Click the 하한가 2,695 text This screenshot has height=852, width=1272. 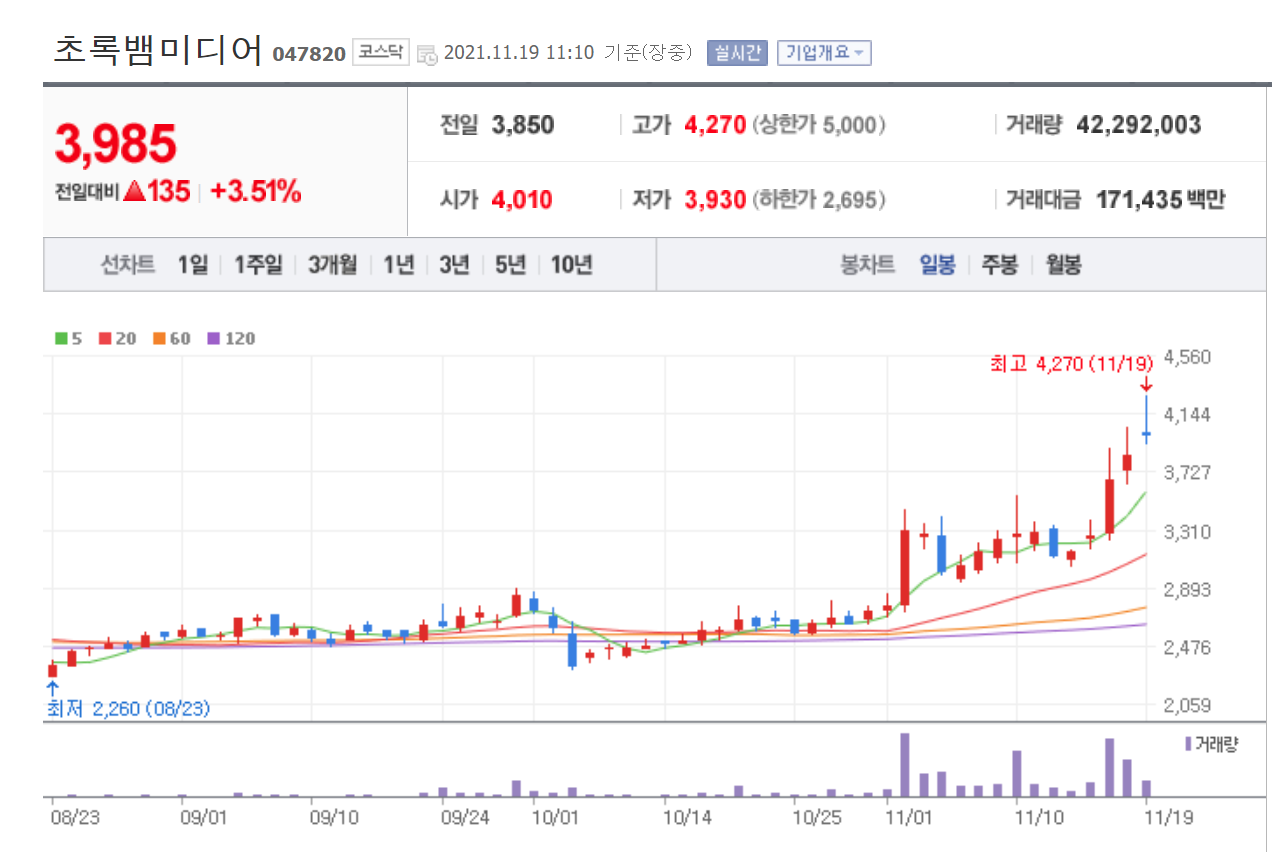[x=819, y=200]
